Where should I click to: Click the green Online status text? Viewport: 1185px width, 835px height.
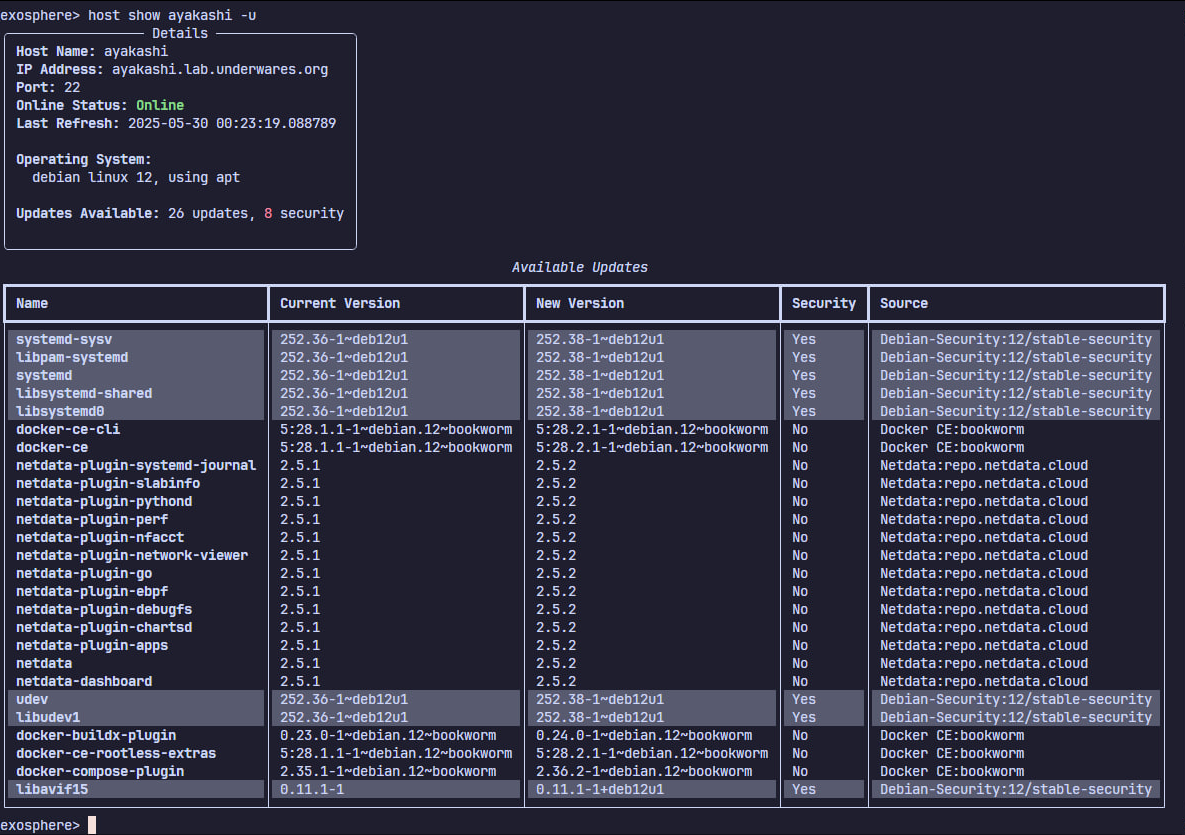click(x=160, y=105)
